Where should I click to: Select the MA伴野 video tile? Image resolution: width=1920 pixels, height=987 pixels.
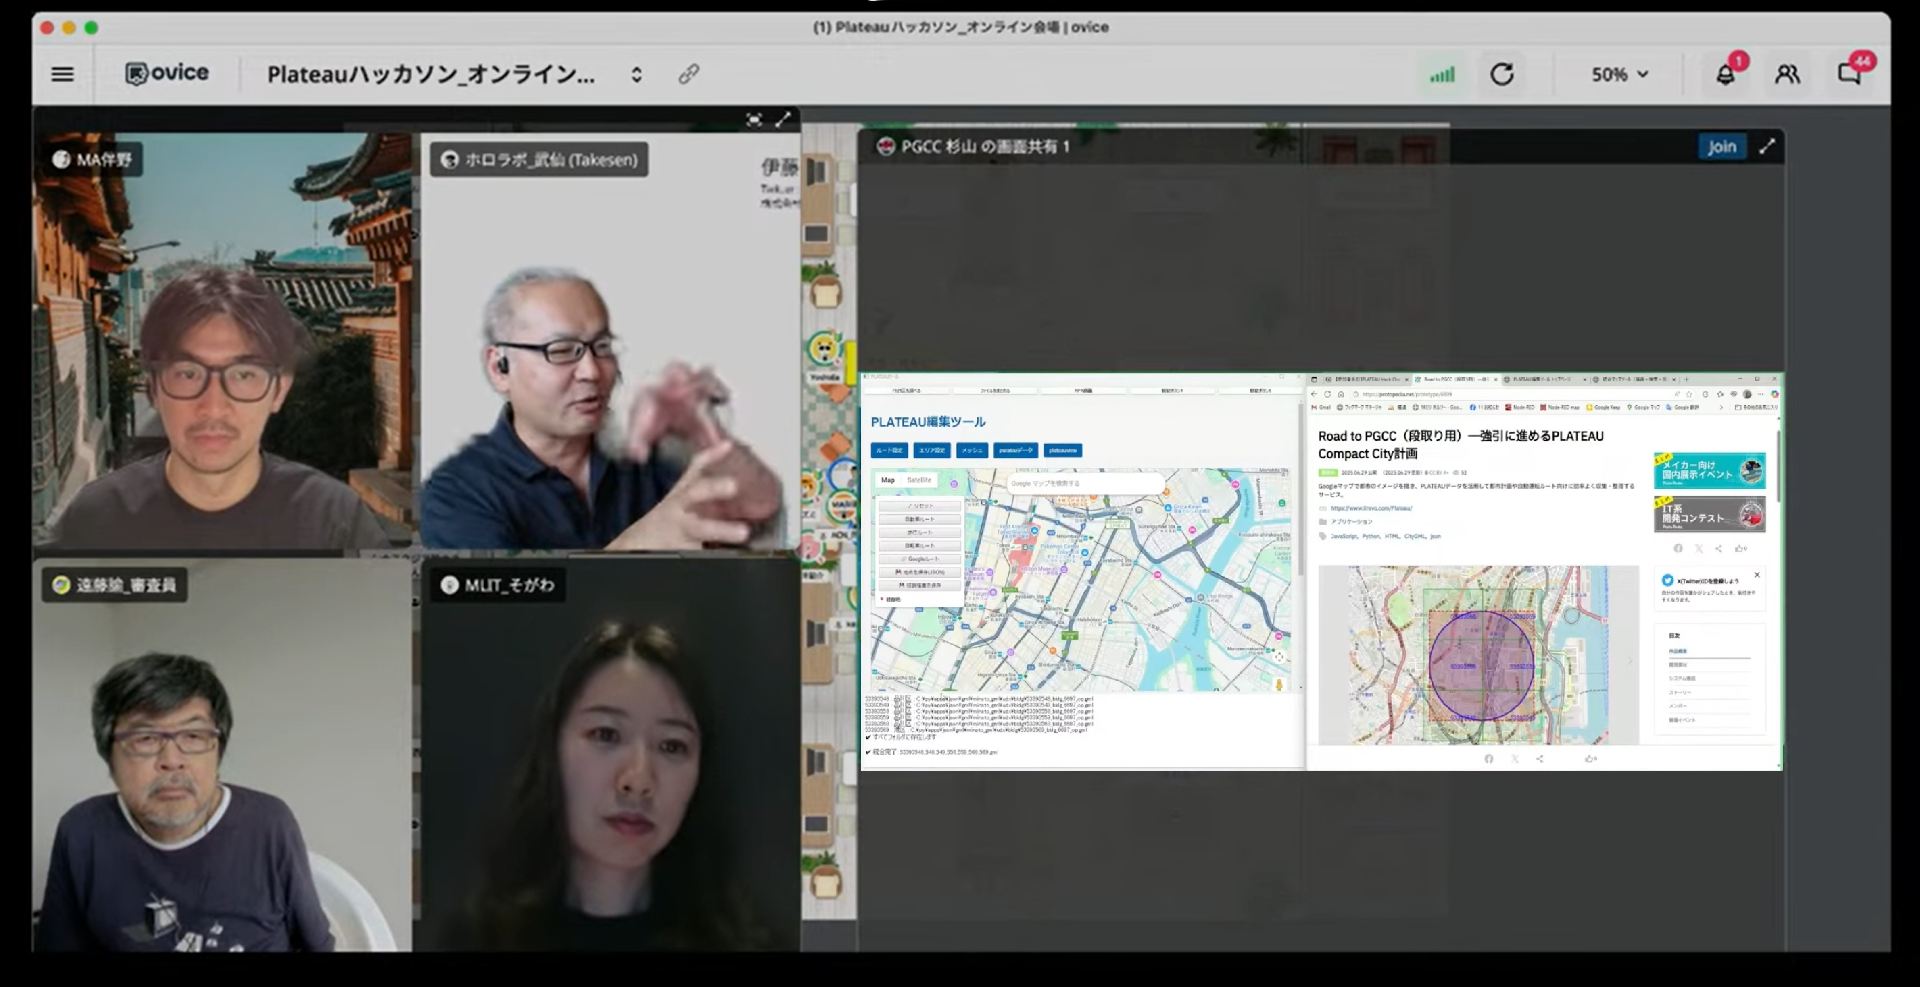(221, 340)
